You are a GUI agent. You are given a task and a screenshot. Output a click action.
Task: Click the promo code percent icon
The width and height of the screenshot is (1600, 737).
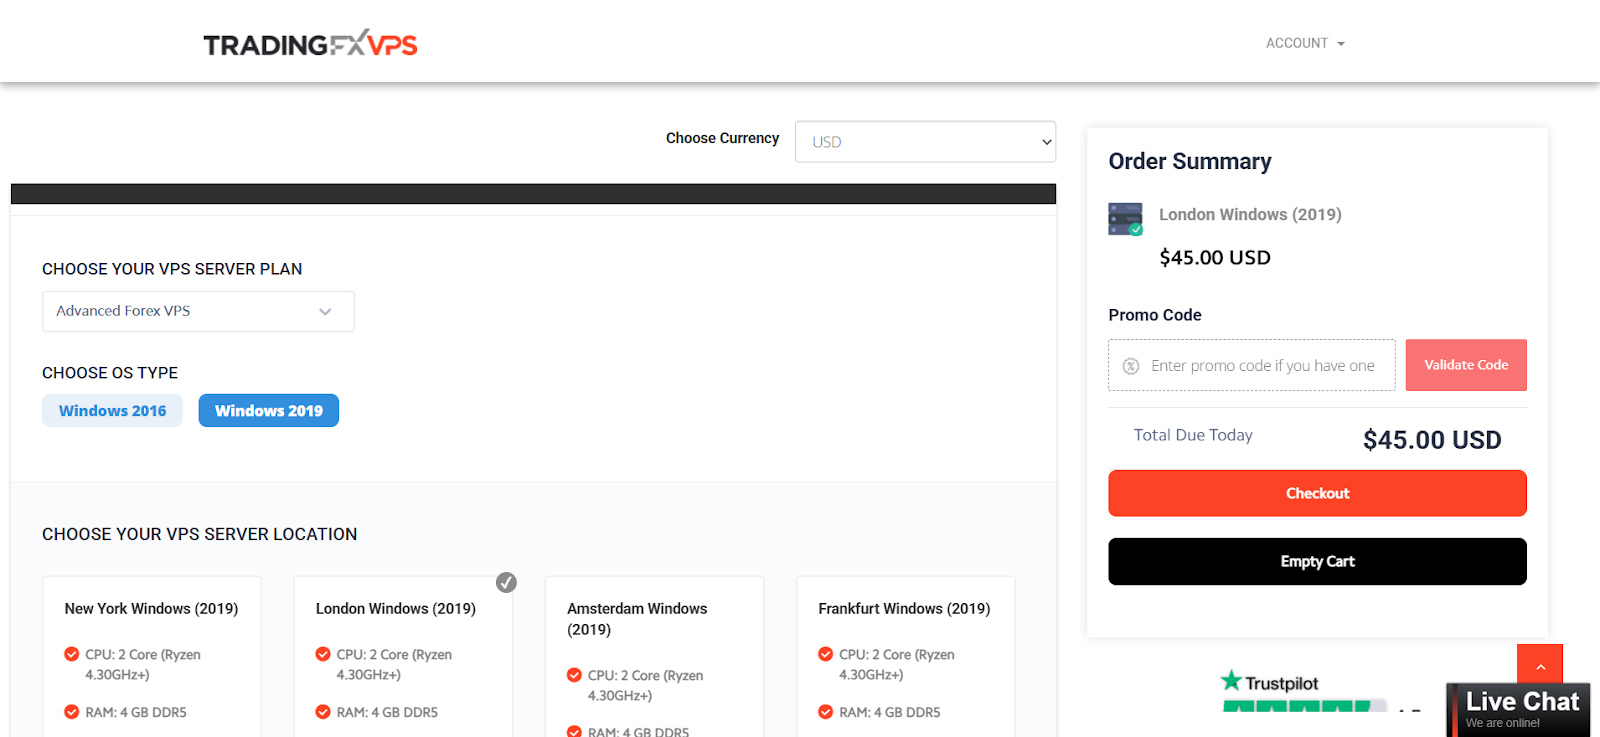tap(1131, 366)
